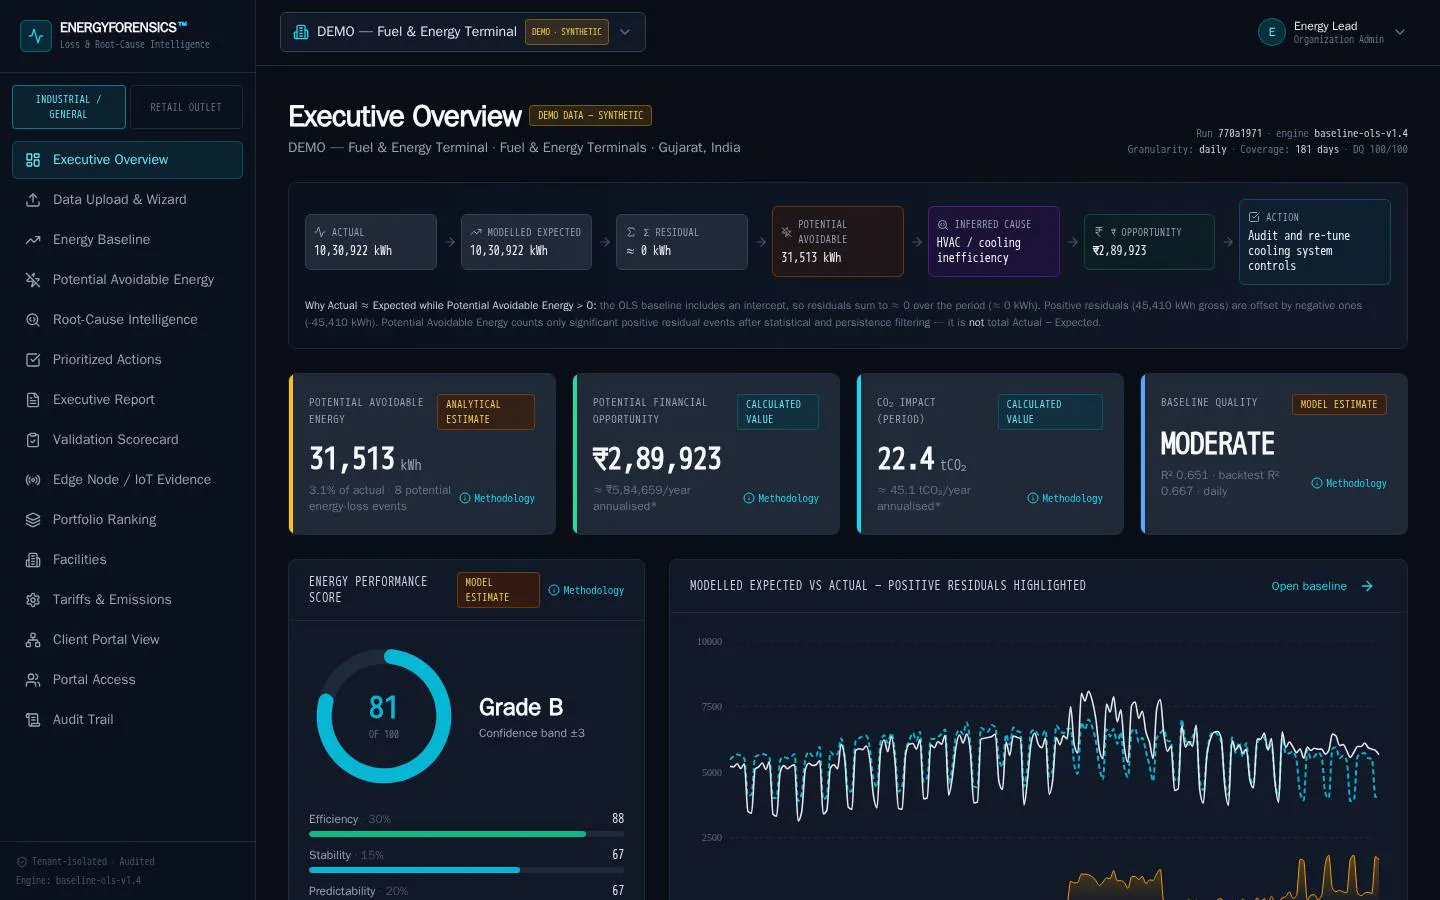This screenshot has width=1440, height=900.
Task: Click the Edge Node / IoT Evidence radio icon
Action: click(x=33, y=480)
